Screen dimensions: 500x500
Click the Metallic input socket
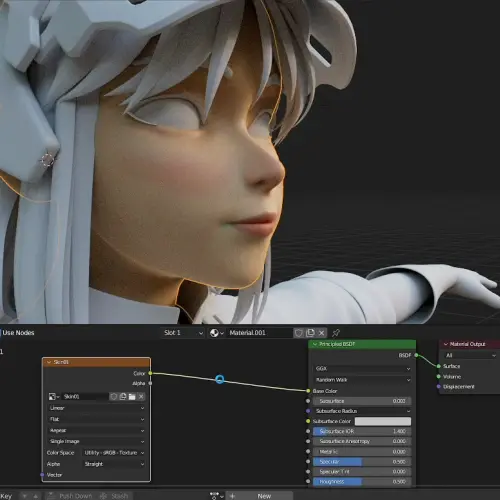[308, 451]
